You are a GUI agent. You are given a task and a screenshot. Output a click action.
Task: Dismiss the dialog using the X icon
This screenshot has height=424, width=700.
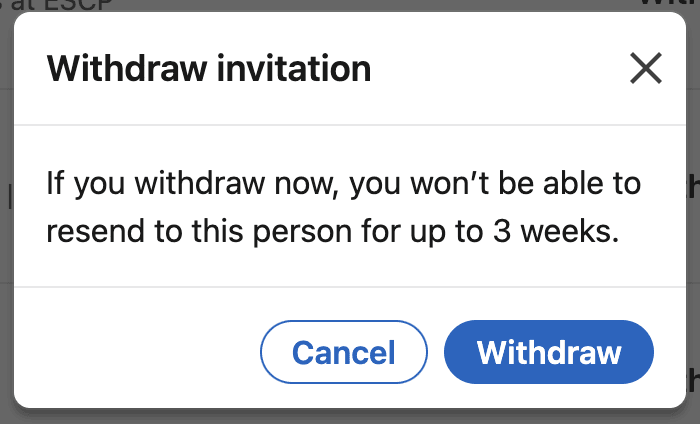pyautogui.click(x=646, y=68)
